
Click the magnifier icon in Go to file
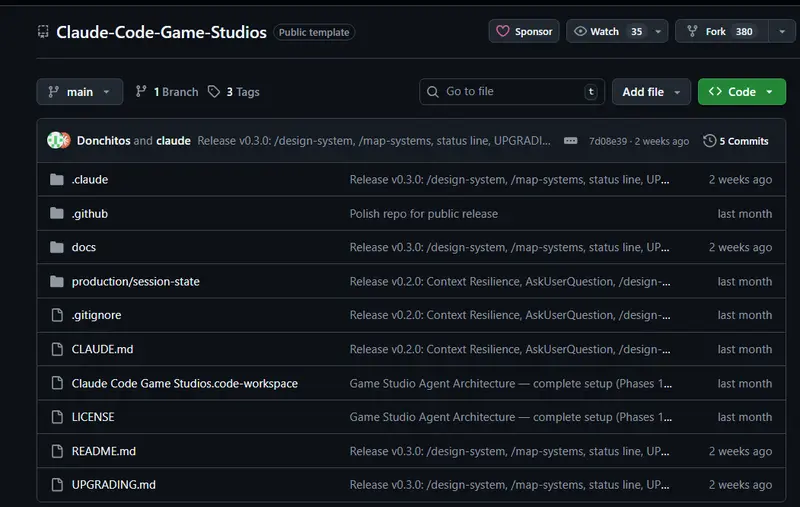(433, 91)
